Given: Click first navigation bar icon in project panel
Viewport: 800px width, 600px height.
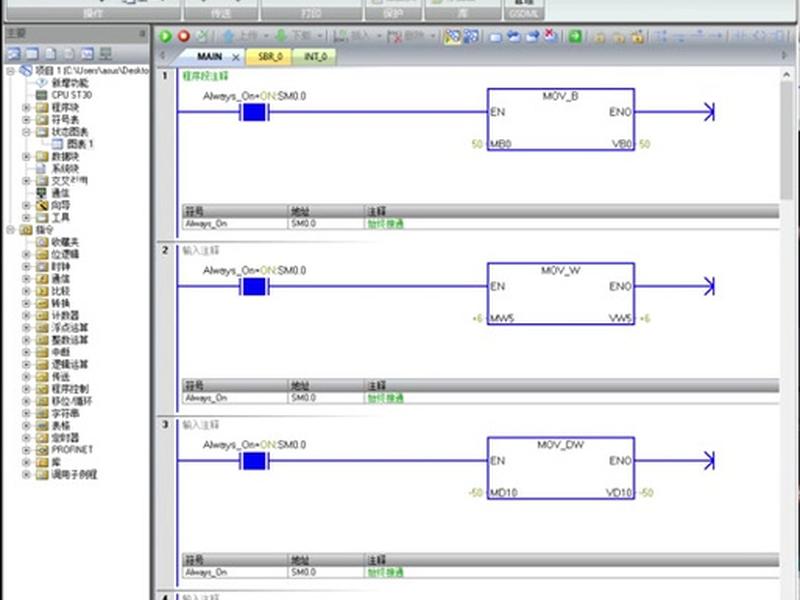Looking at the screenshot, I should (x=13, y=54).
